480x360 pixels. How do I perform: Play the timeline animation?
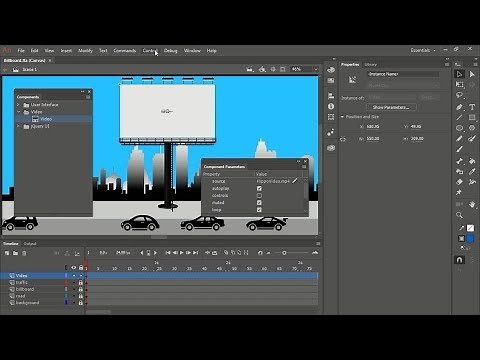[181, 253]
